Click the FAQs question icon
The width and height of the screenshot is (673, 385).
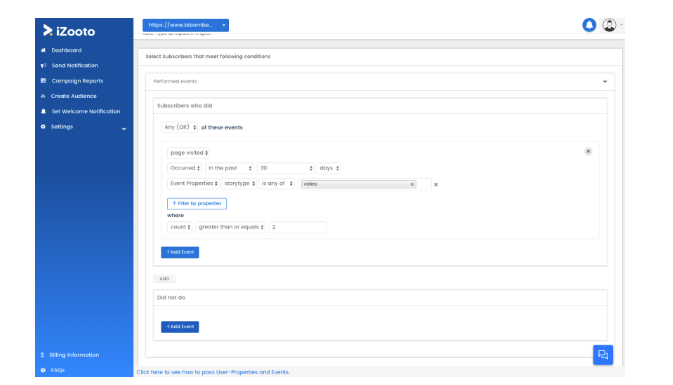(x=43, y=370)
